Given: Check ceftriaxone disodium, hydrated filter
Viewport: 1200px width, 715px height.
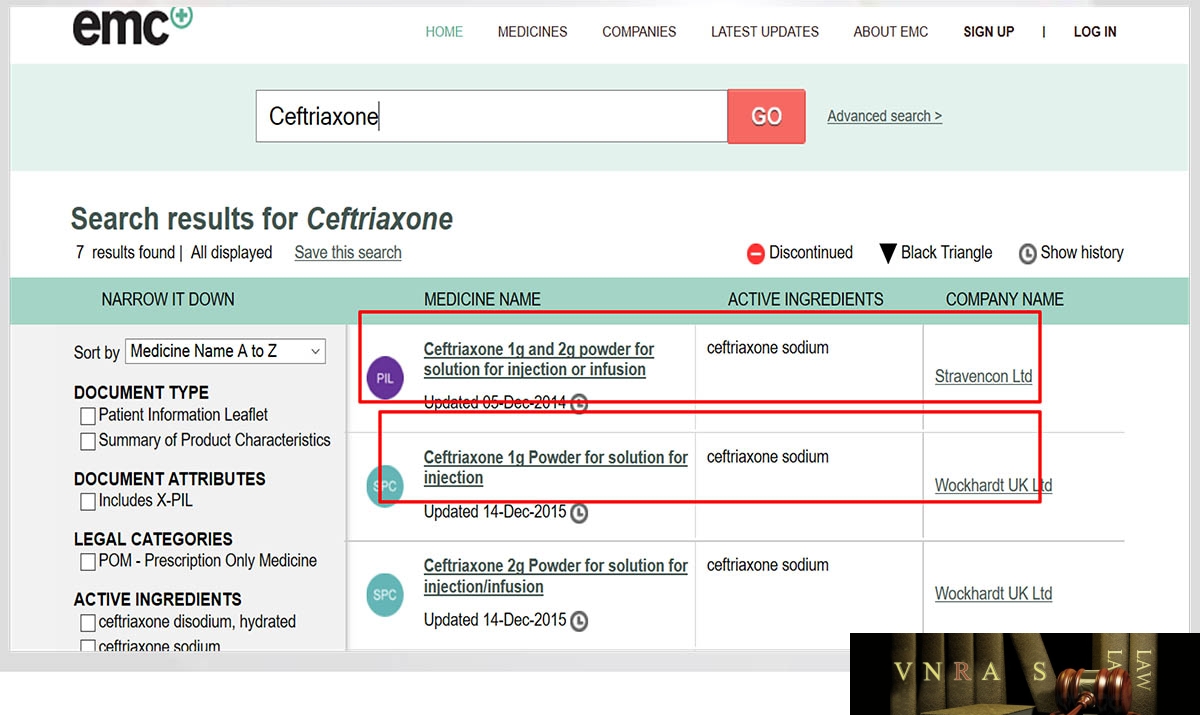Looking at the screenshot, I should [87, 623].
